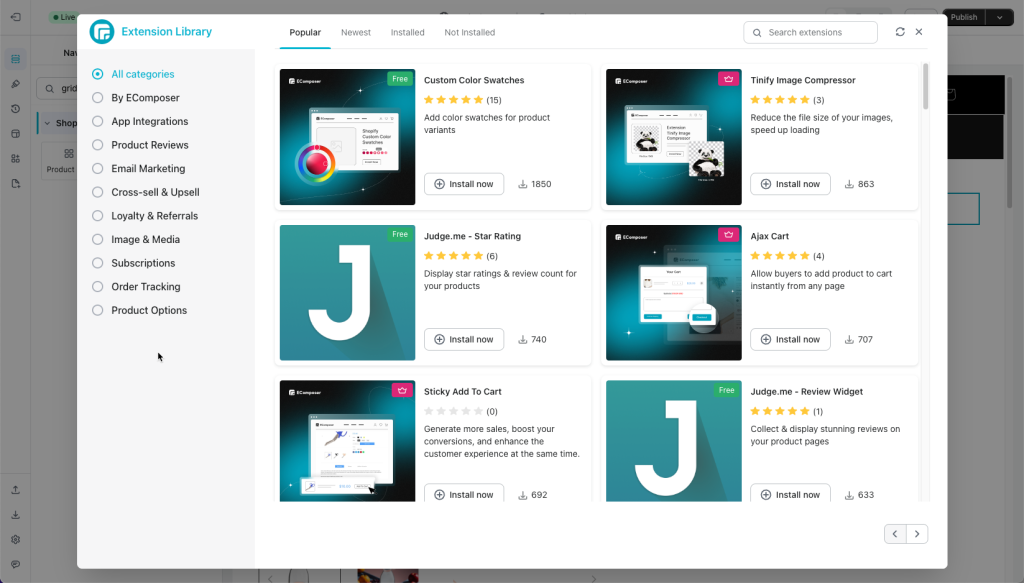Click the upload icon in left sidebar
The height and width of the screenshot is (583, 1024).
[16, 490]
